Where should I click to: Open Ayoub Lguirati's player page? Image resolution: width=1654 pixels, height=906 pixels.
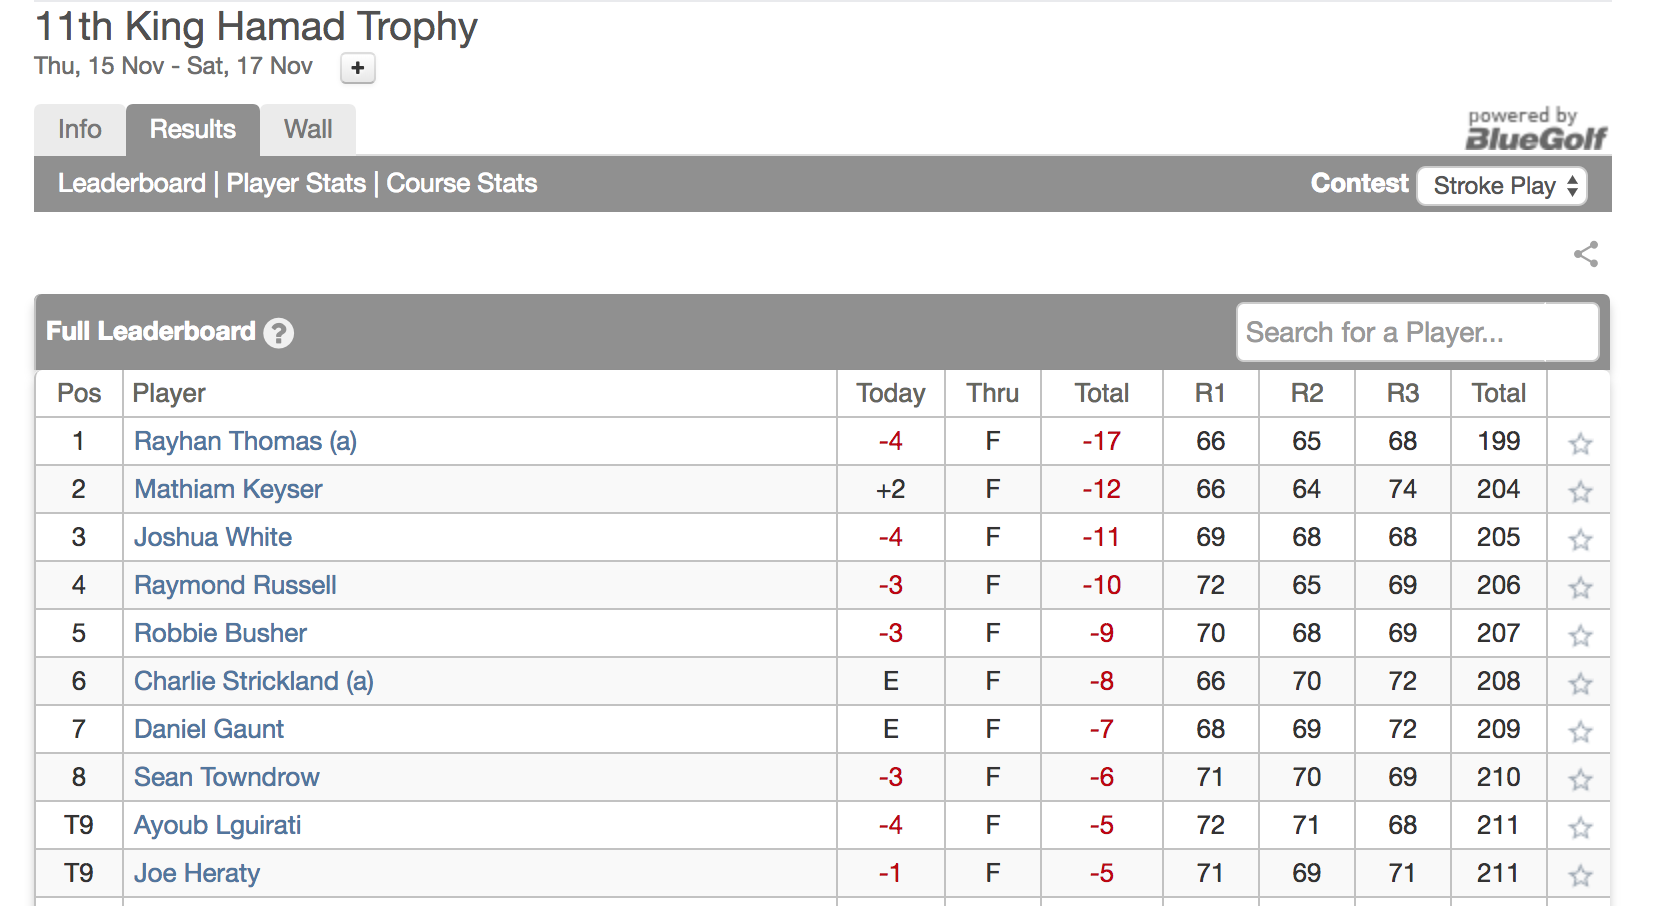click(218, 825)
